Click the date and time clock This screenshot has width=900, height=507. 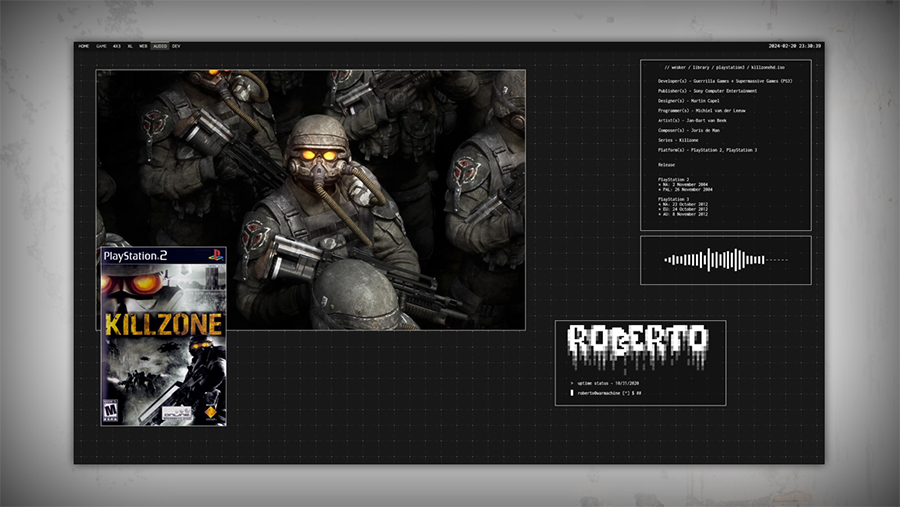(x=794, y=46)
